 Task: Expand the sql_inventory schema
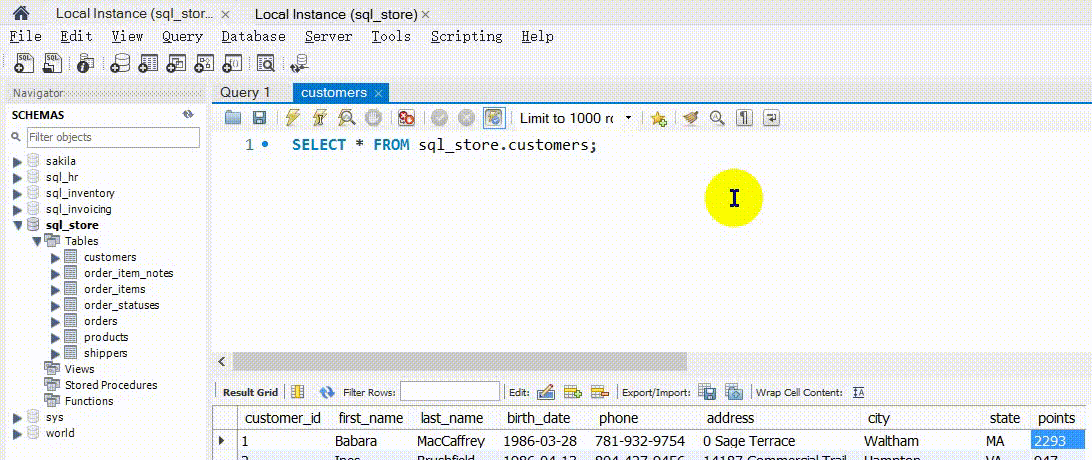pos(18,193)
